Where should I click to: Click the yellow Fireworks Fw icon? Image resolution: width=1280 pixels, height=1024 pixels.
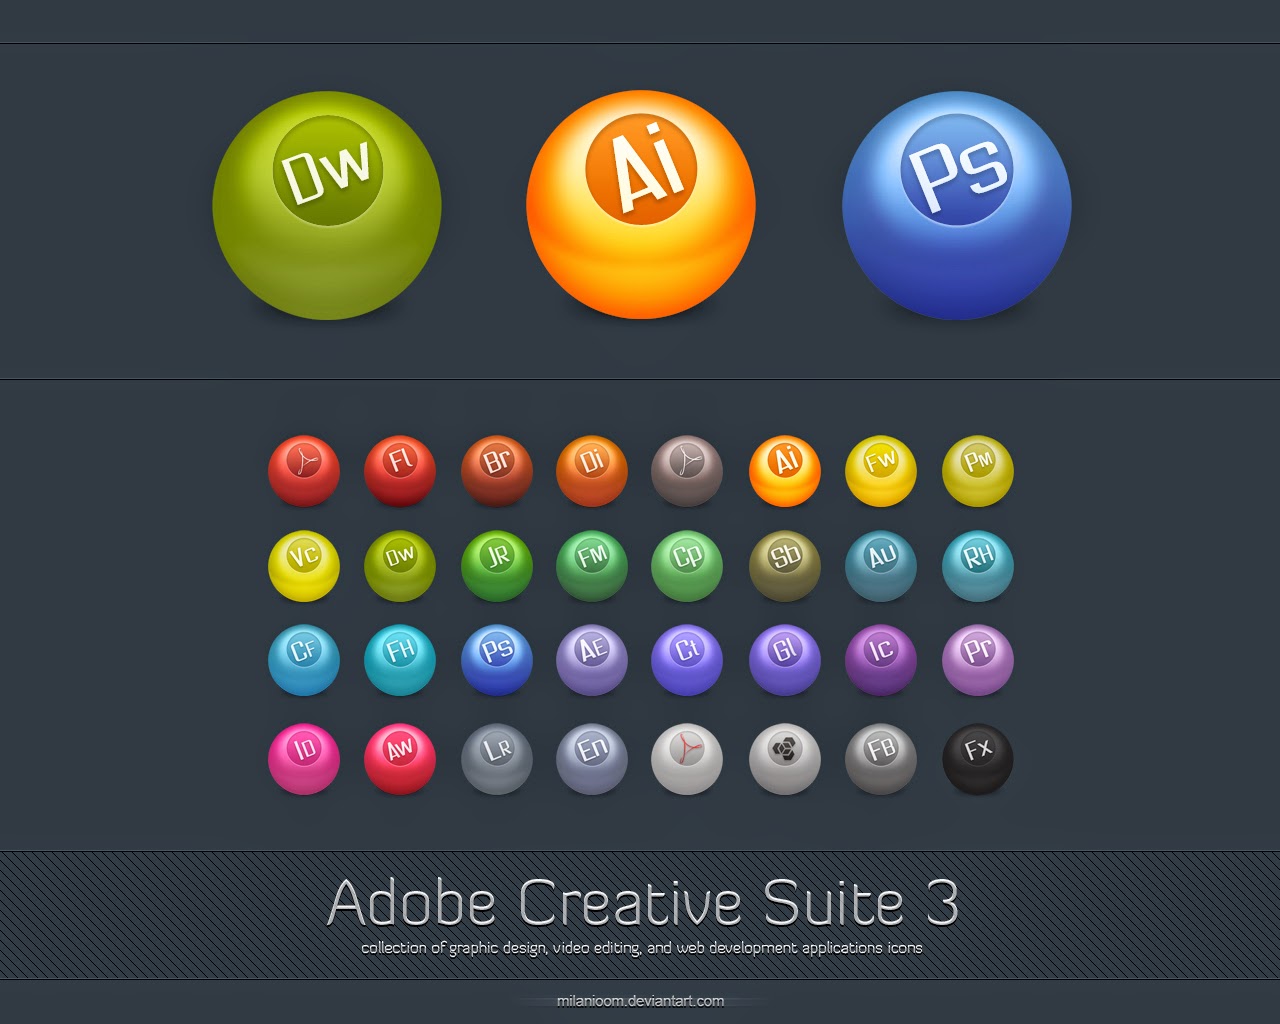click(x=881, y=470)
